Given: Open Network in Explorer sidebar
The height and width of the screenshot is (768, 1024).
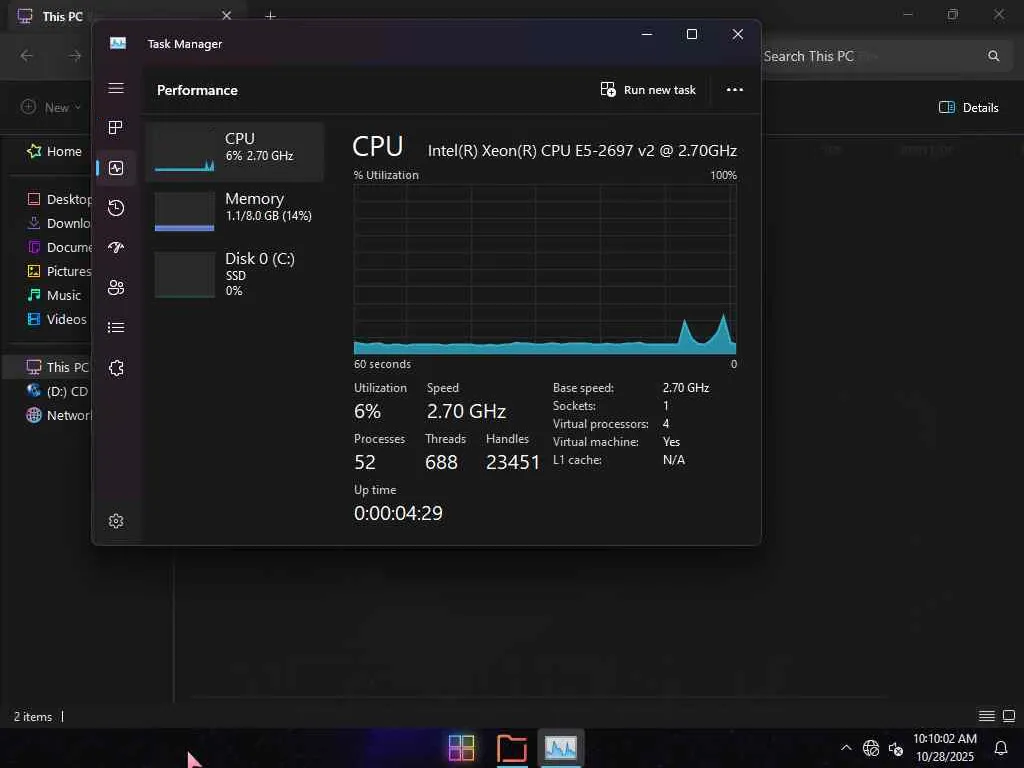Looking at the screenshot, I should click(59, 415).
